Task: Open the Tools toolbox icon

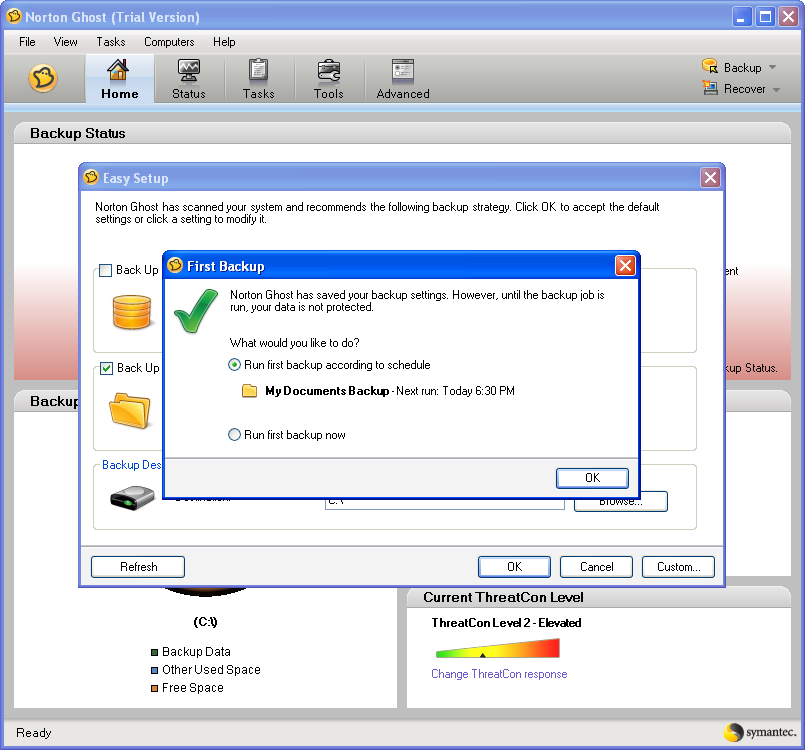Action: (329, 70)
